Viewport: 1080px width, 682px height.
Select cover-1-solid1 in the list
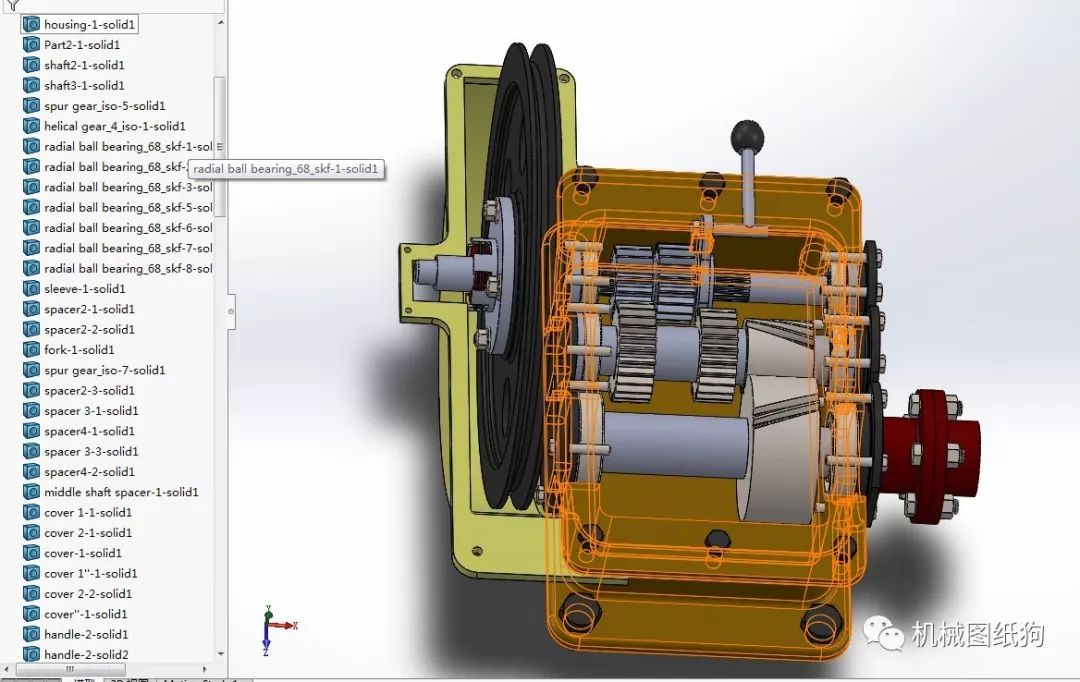(x=83, y=553)
